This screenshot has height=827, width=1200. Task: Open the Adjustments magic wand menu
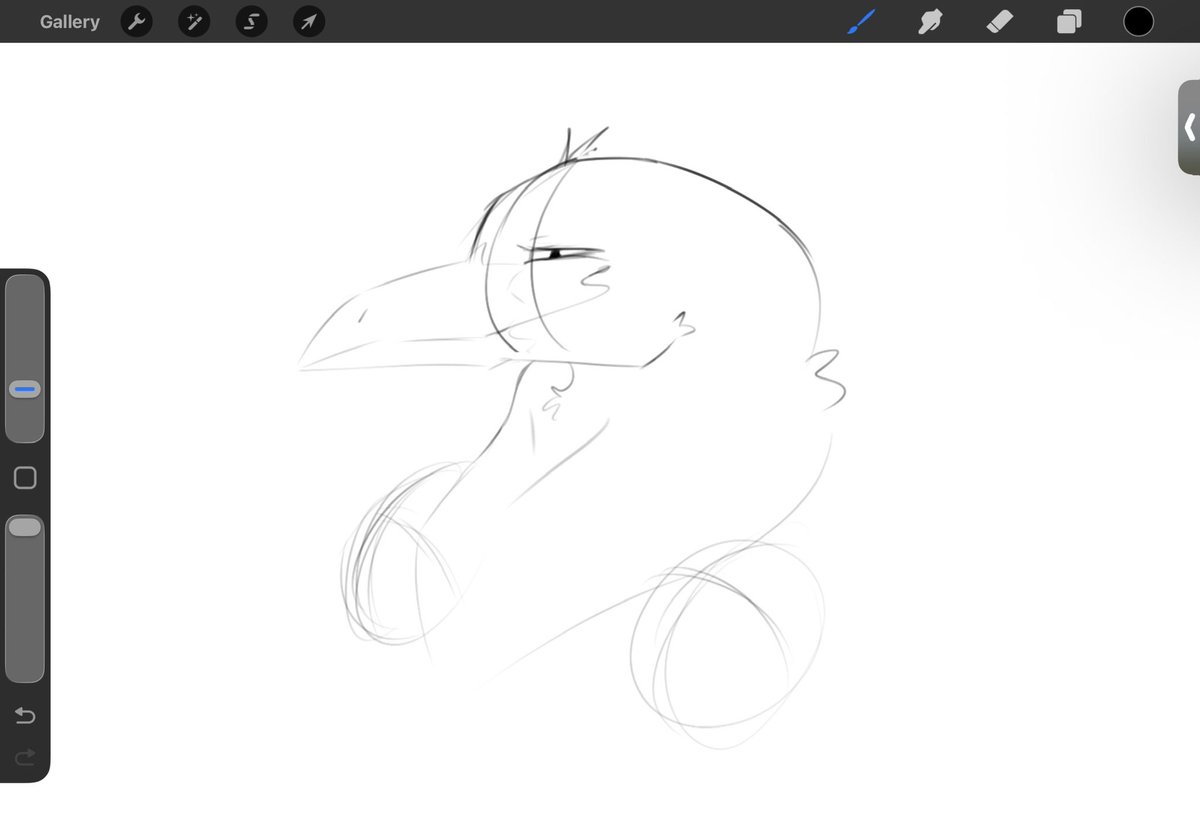point(194,22)
